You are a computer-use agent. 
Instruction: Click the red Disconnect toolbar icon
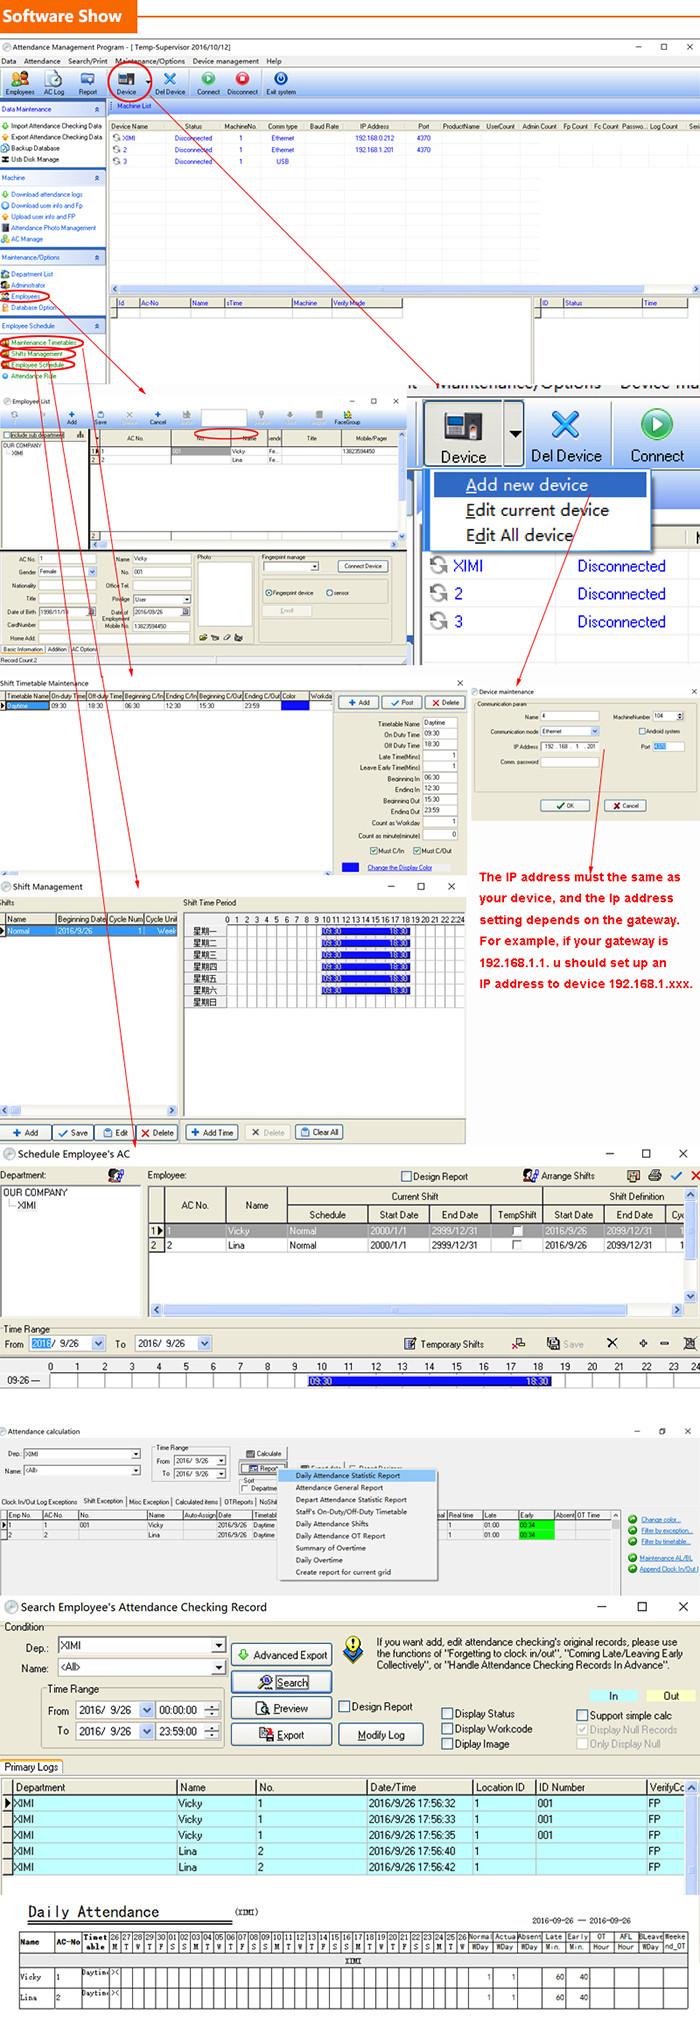(242, 78)
